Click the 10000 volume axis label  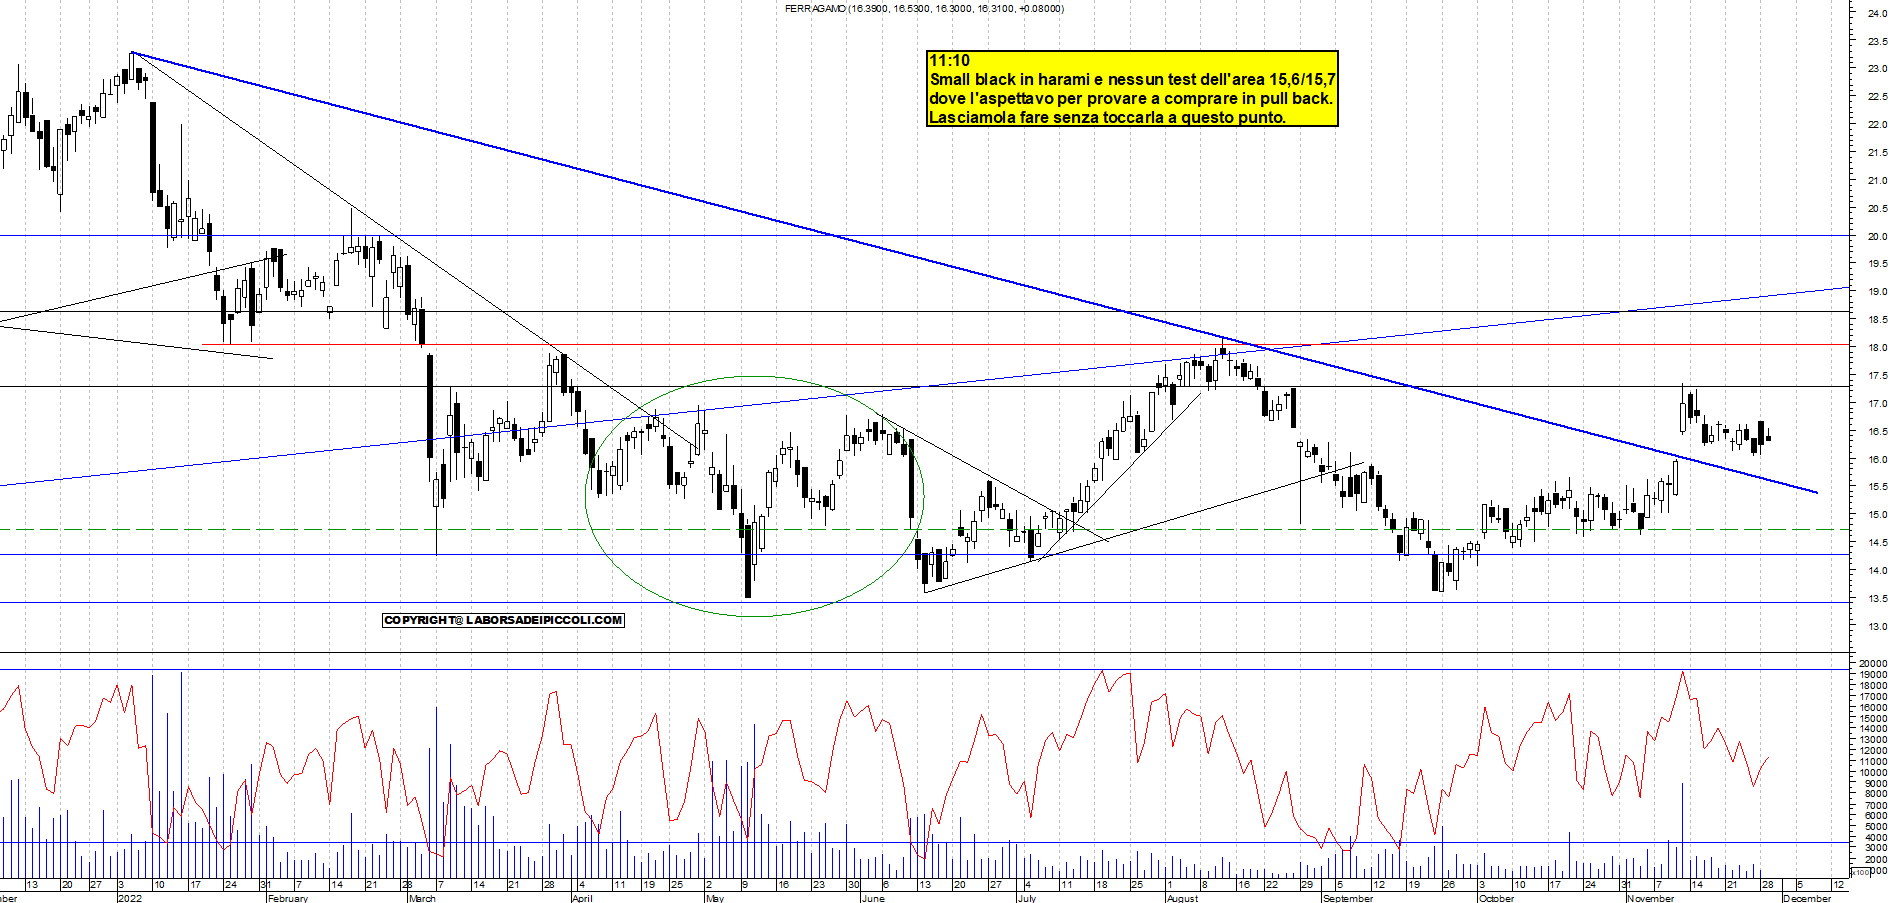pos(1873,773)
